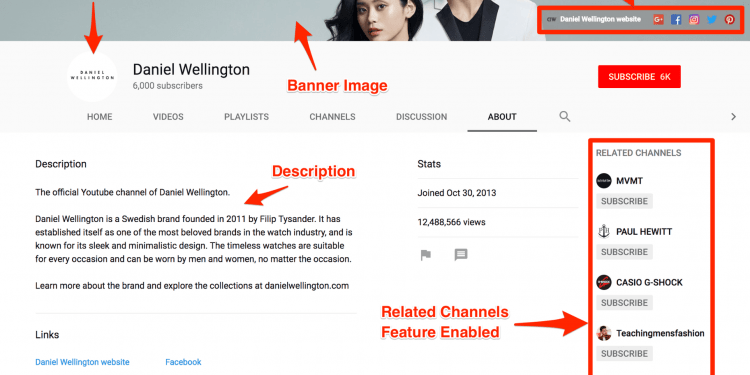The width and height of the screenshot is (750, 375).
Task: Open the Teachingmensfashion related channel name
Action: click(x=660, y=333)
